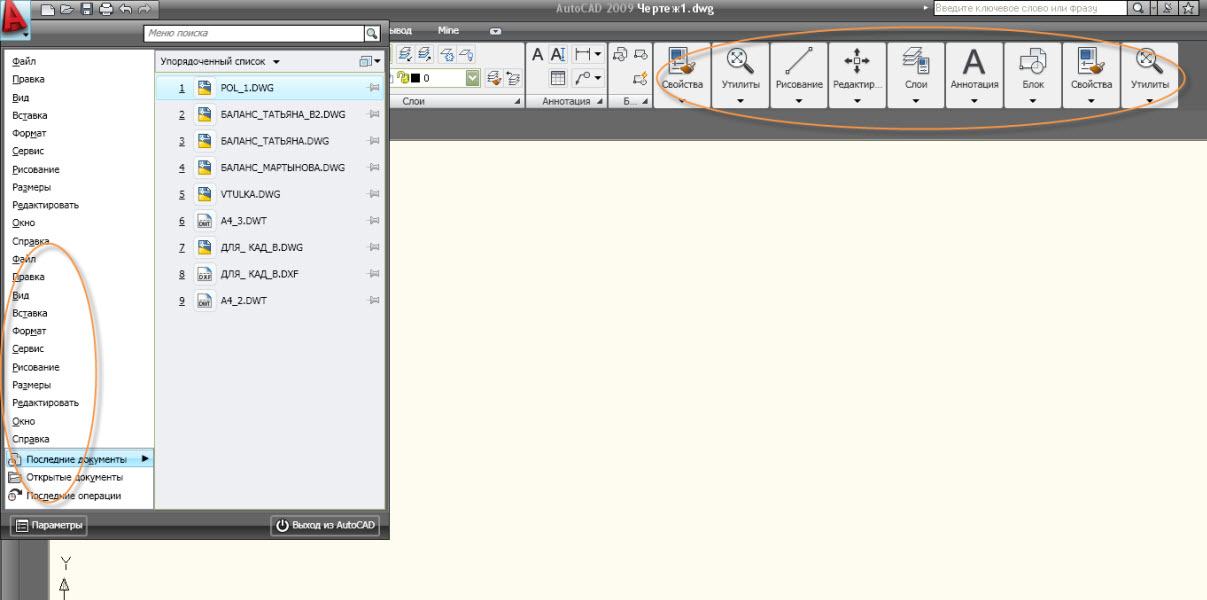Pin the A4_3.DWT template in the list
Screen dimensions: 1207x600
pyautogui.click(x=373, y=221)
